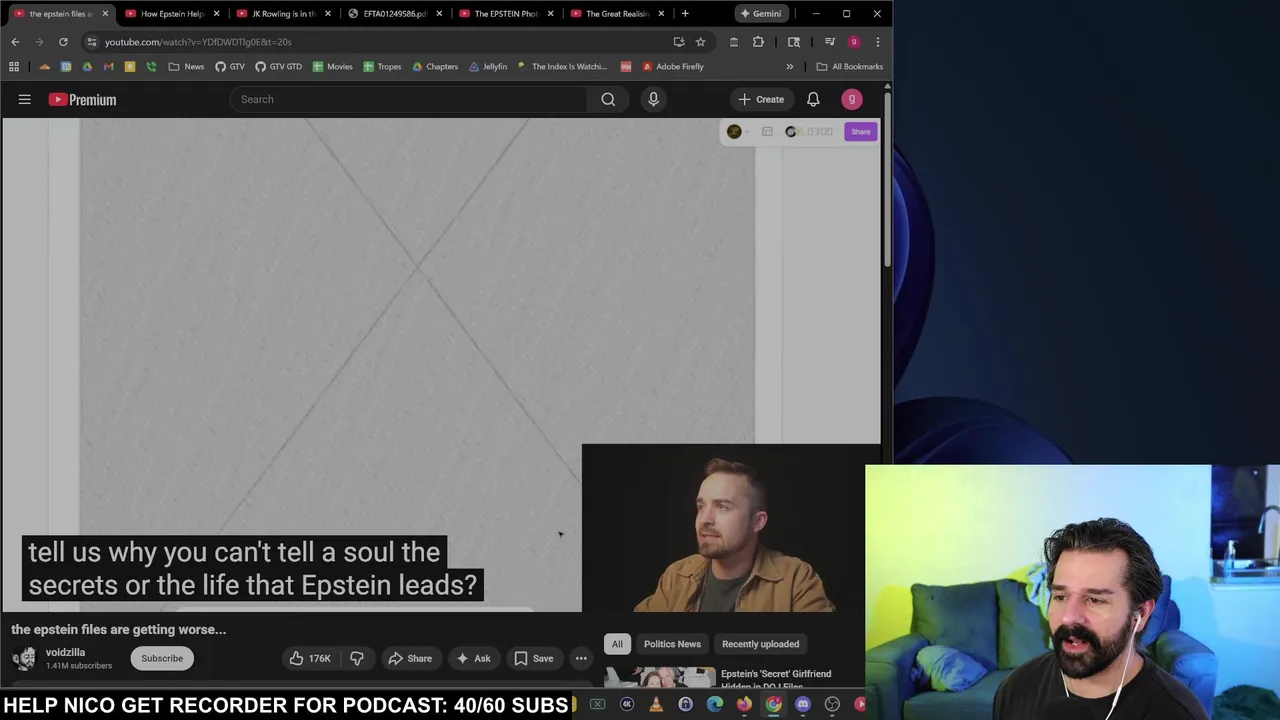Open voidzilla channel avatar
Screen dimensions: 1280x720
tap(24, 658)
